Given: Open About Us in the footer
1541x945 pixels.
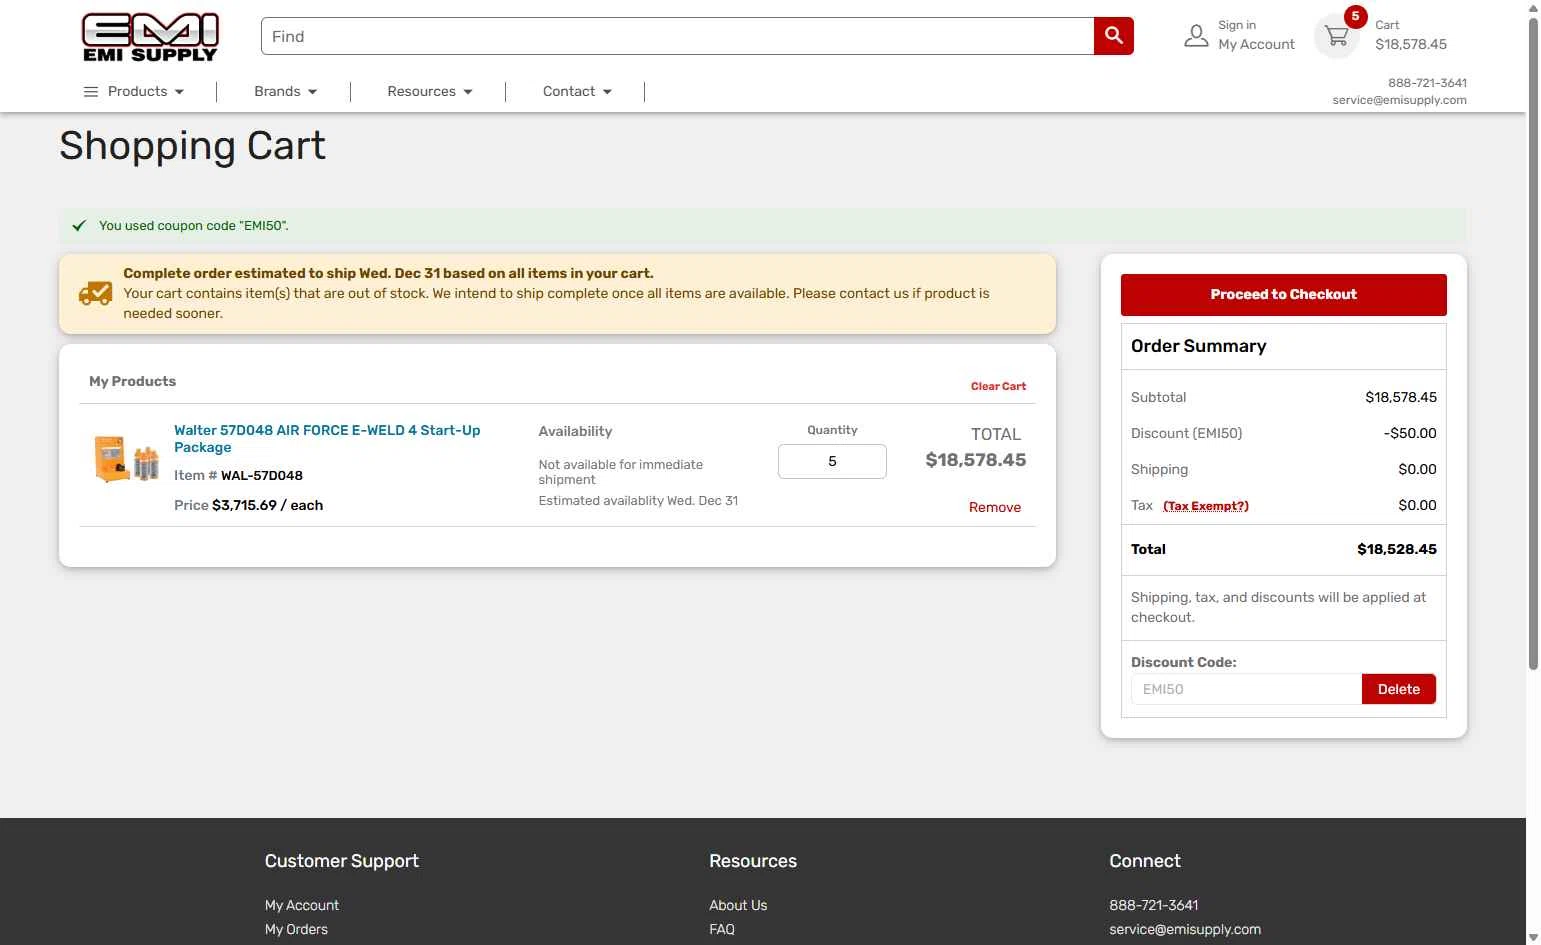Looking at the screenshot, I should pos(738,905).
